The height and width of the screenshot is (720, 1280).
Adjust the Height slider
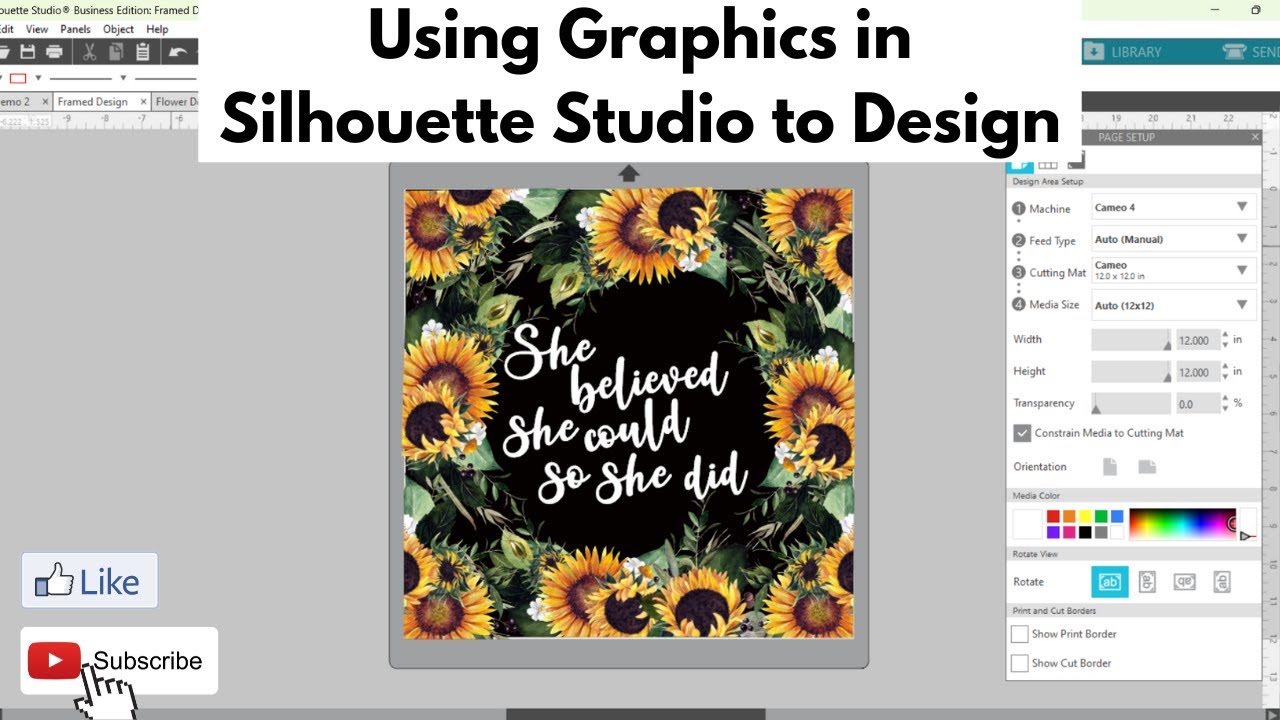pos(1131,372)
